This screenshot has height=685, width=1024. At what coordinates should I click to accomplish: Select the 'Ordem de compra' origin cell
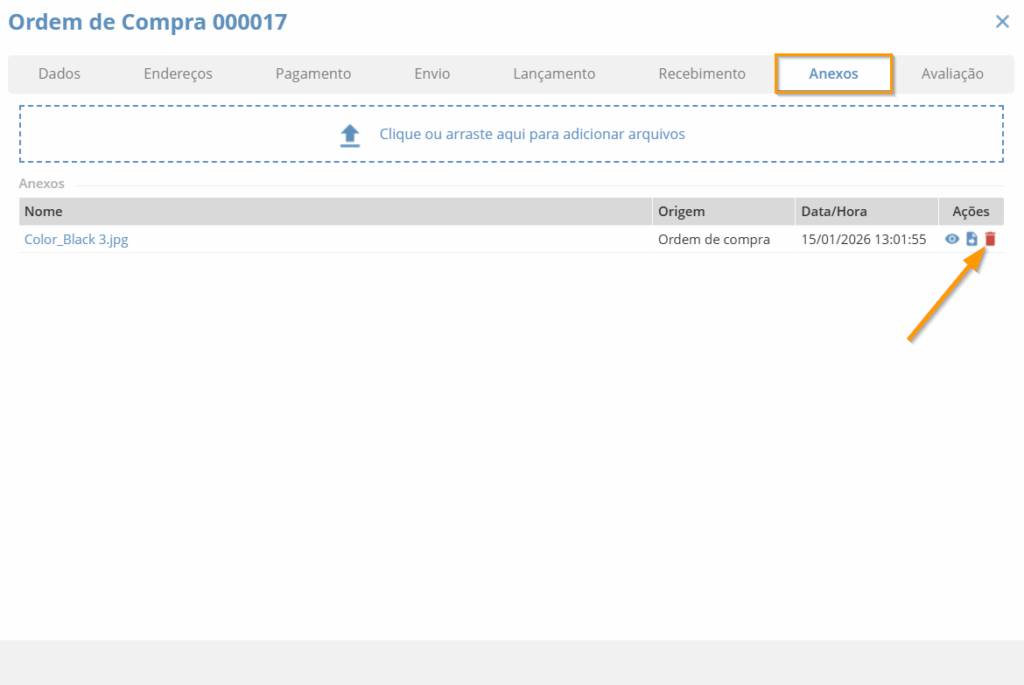pos(714,240)
